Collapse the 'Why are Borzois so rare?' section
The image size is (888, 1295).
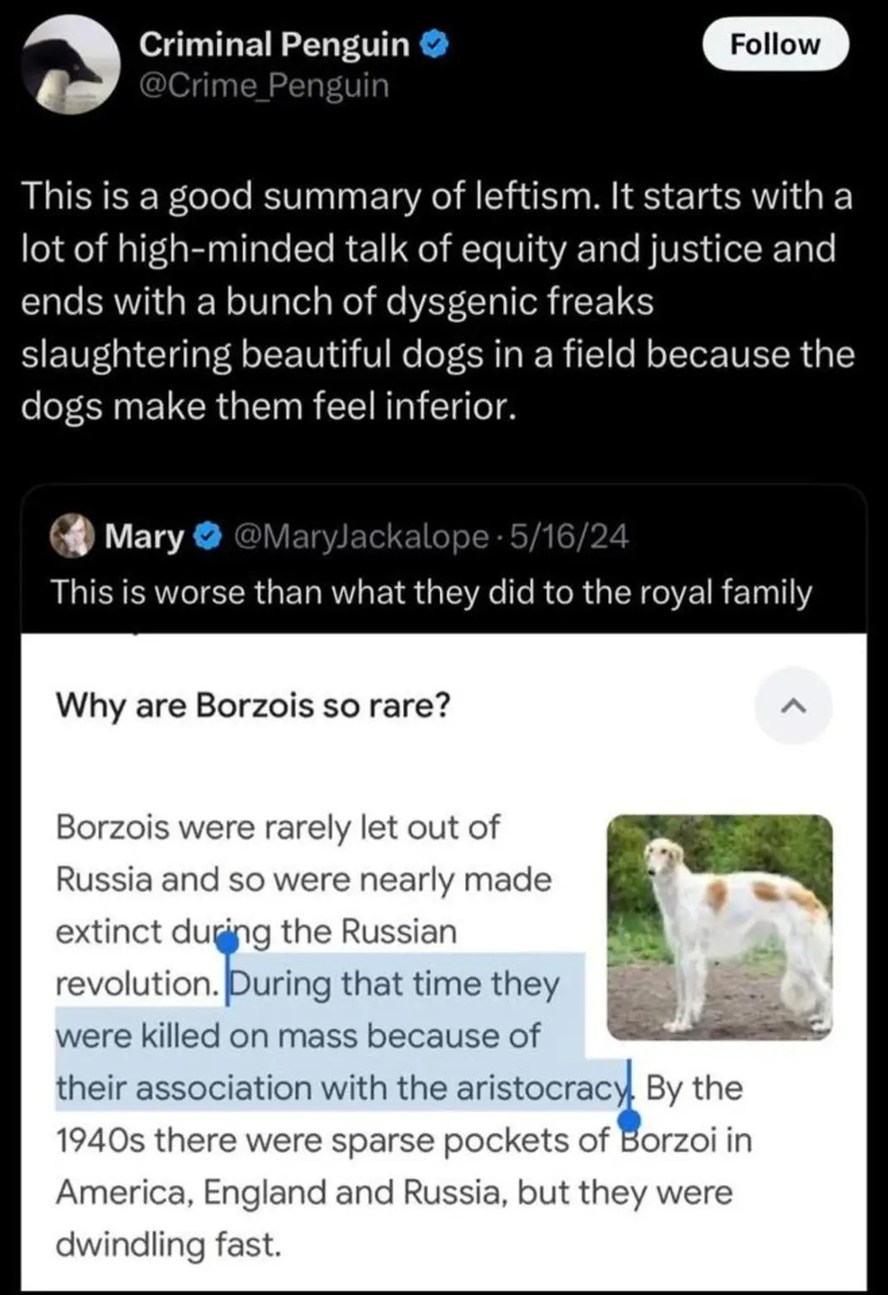[x=793, y=706]
